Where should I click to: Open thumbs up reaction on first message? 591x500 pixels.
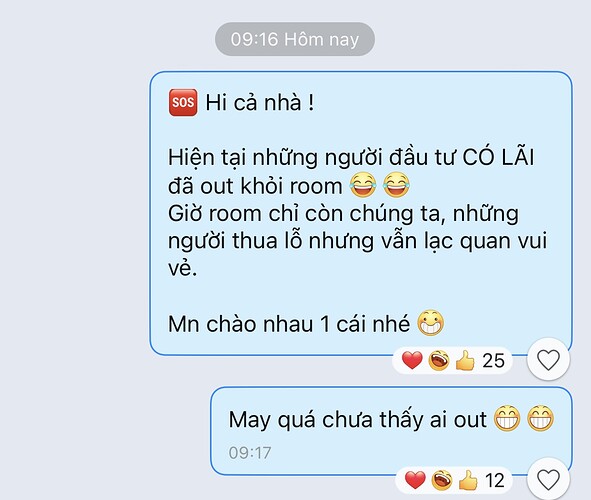[465, 360]
